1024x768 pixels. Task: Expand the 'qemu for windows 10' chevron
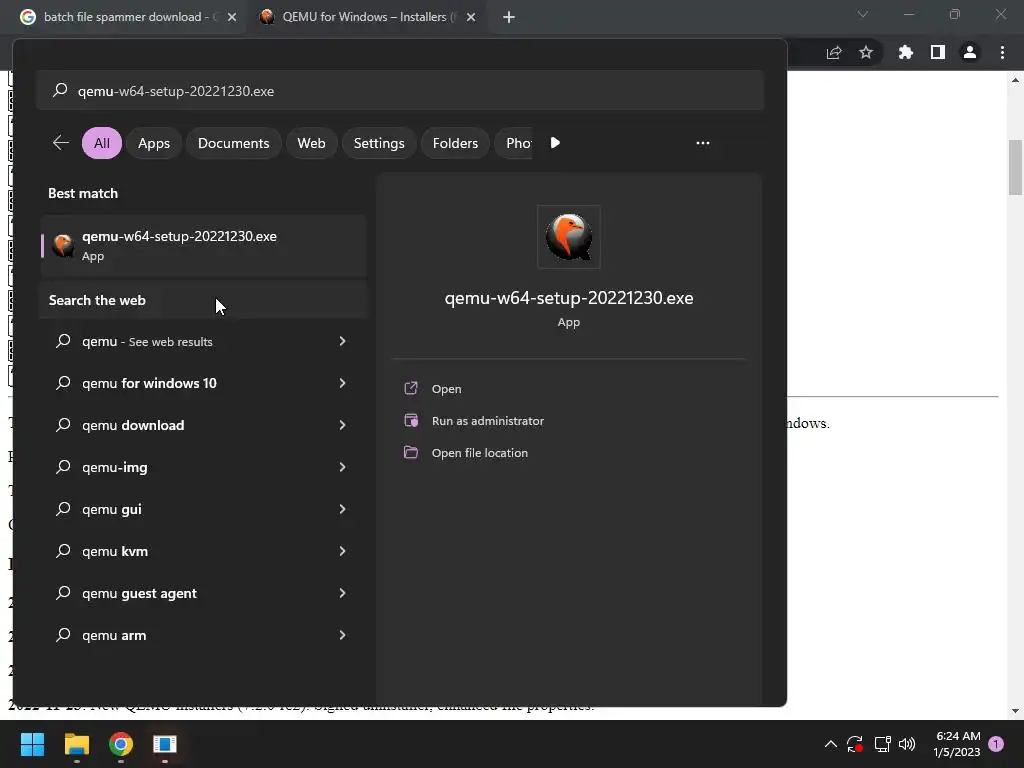(342, 383)
